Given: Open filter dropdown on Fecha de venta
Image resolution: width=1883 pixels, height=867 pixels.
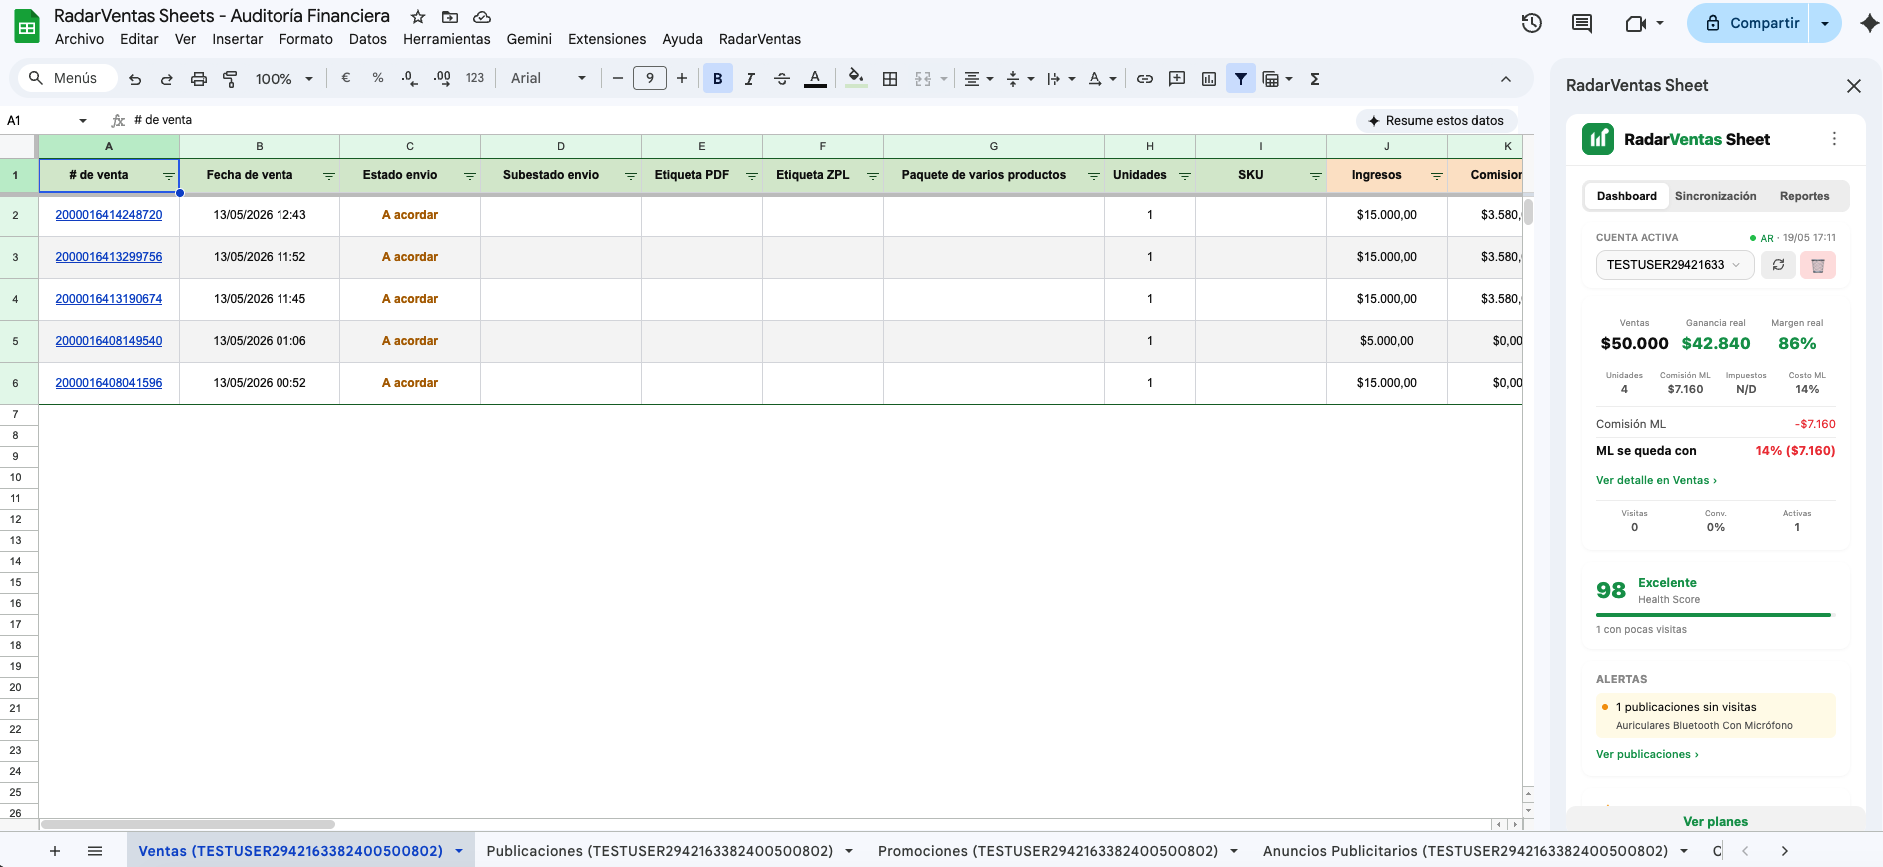Looking at the screenshot, I should coord(329,176).
